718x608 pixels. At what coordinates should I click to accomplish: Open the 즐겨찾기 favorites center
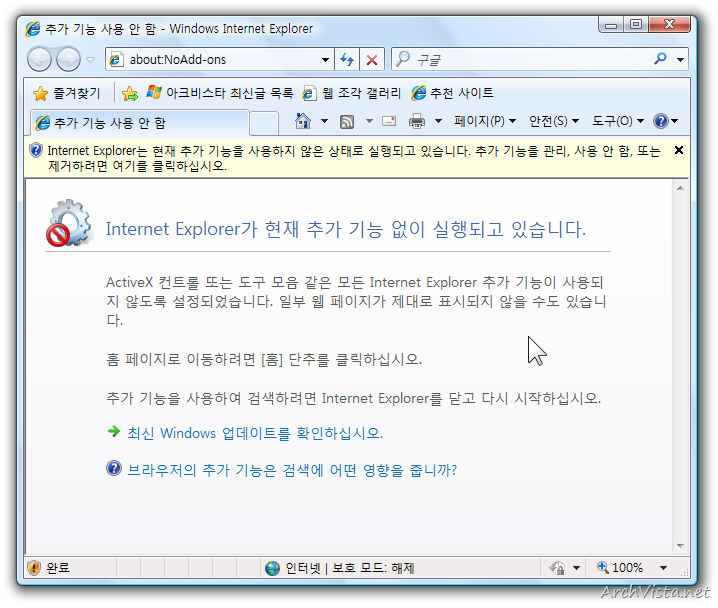coord(66,93)
